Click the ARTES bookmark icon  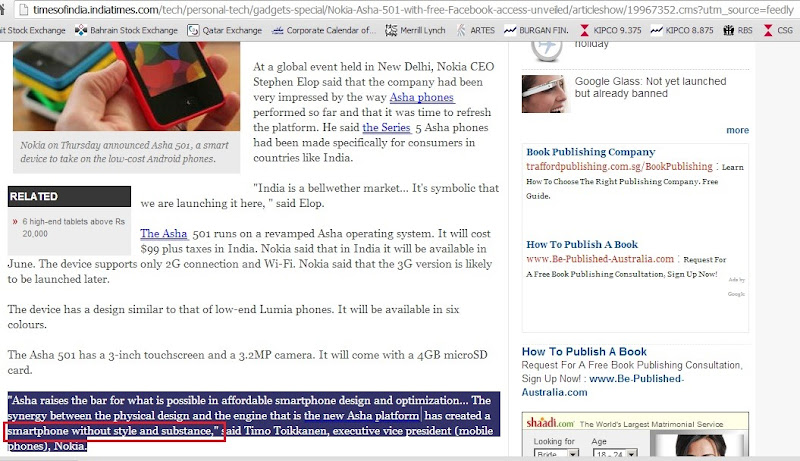tap(461, 31)
